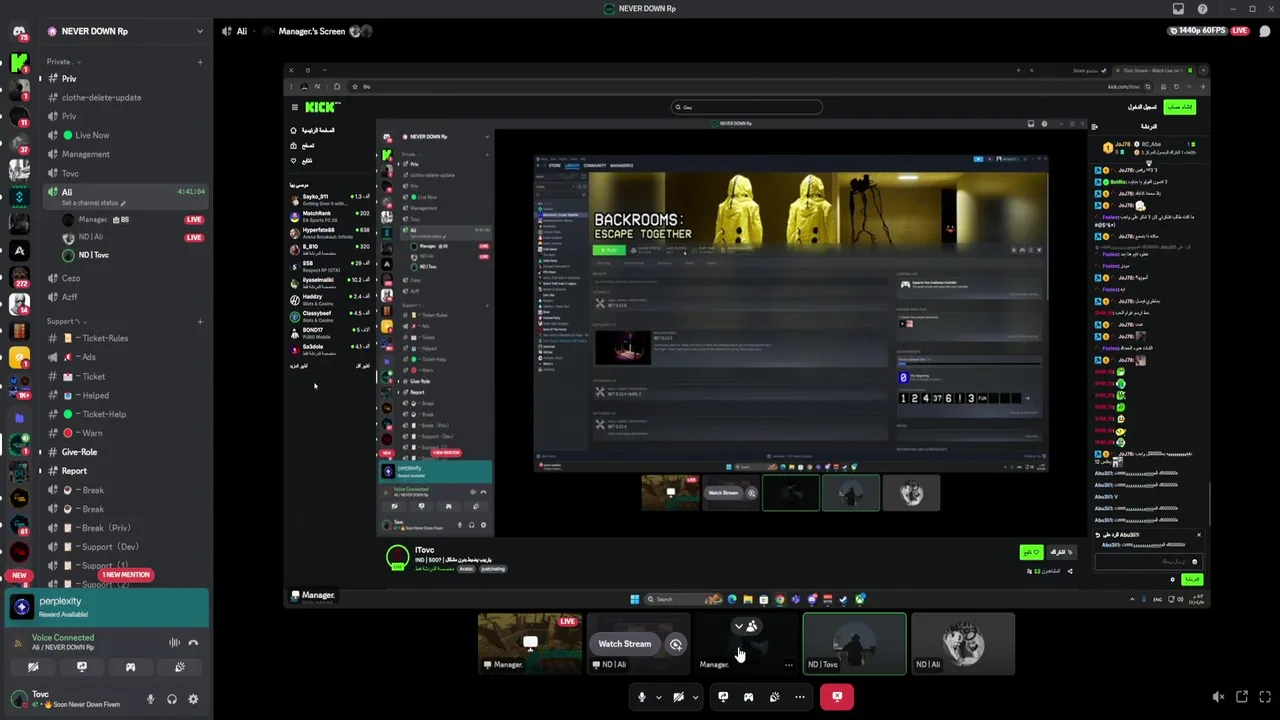The image size is (1280, 720).
Task: Add channel to Support category
Action: coord(200,322)
